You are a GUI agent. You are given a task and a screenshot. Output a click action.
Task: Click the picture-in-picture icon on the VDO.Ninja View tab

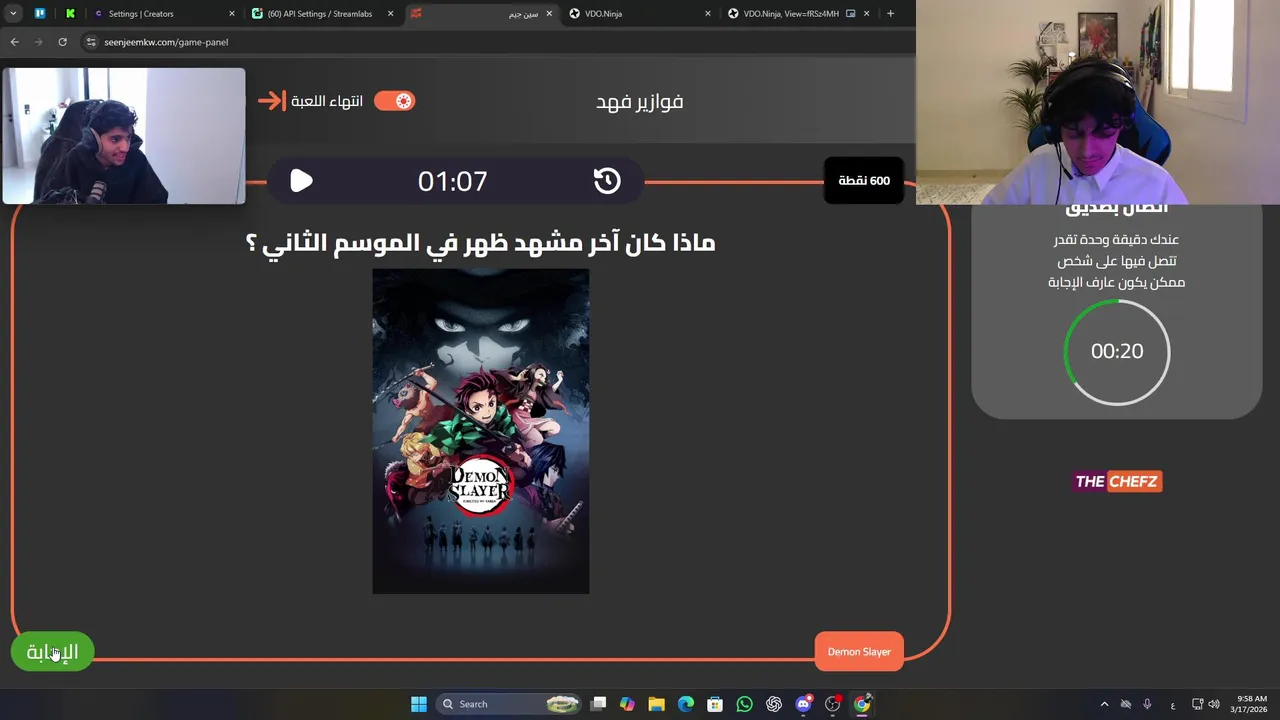[x=850, y=14]
